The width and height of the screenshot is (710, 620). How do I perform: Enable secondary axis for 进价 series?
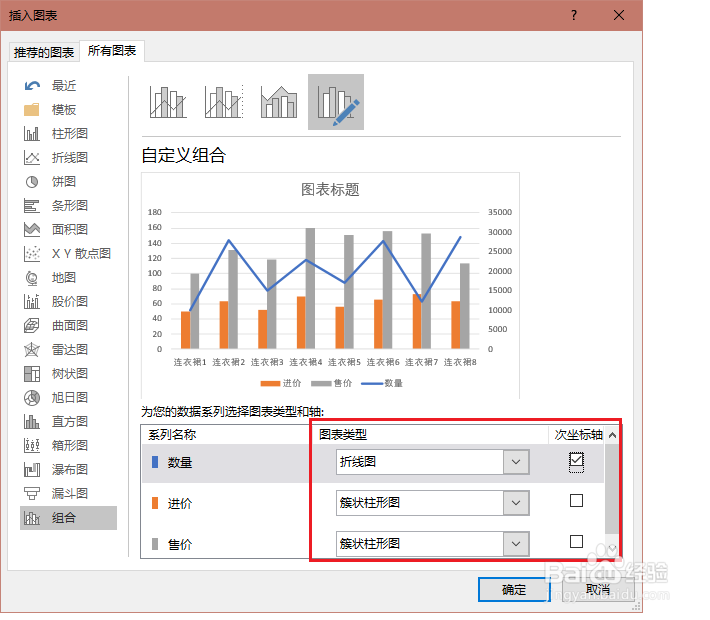click(576, 500)
